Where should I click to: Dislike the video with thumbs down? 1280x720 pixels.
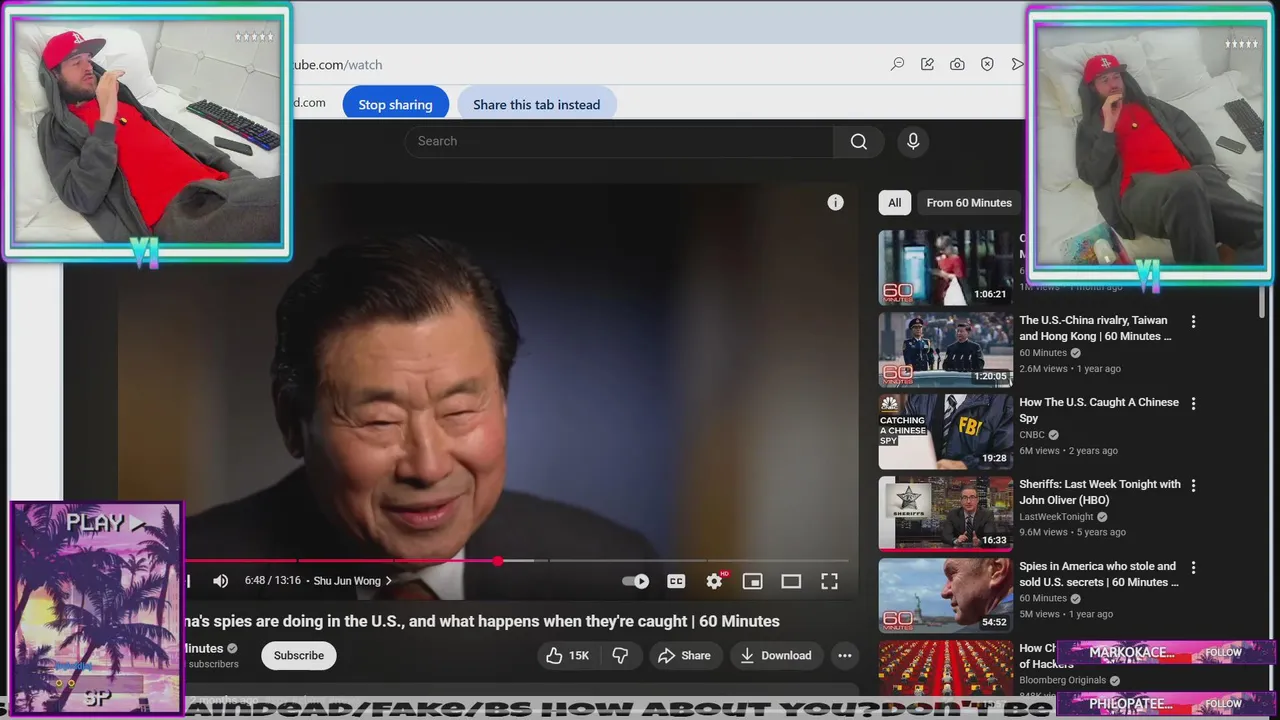(x=620, y=655)
